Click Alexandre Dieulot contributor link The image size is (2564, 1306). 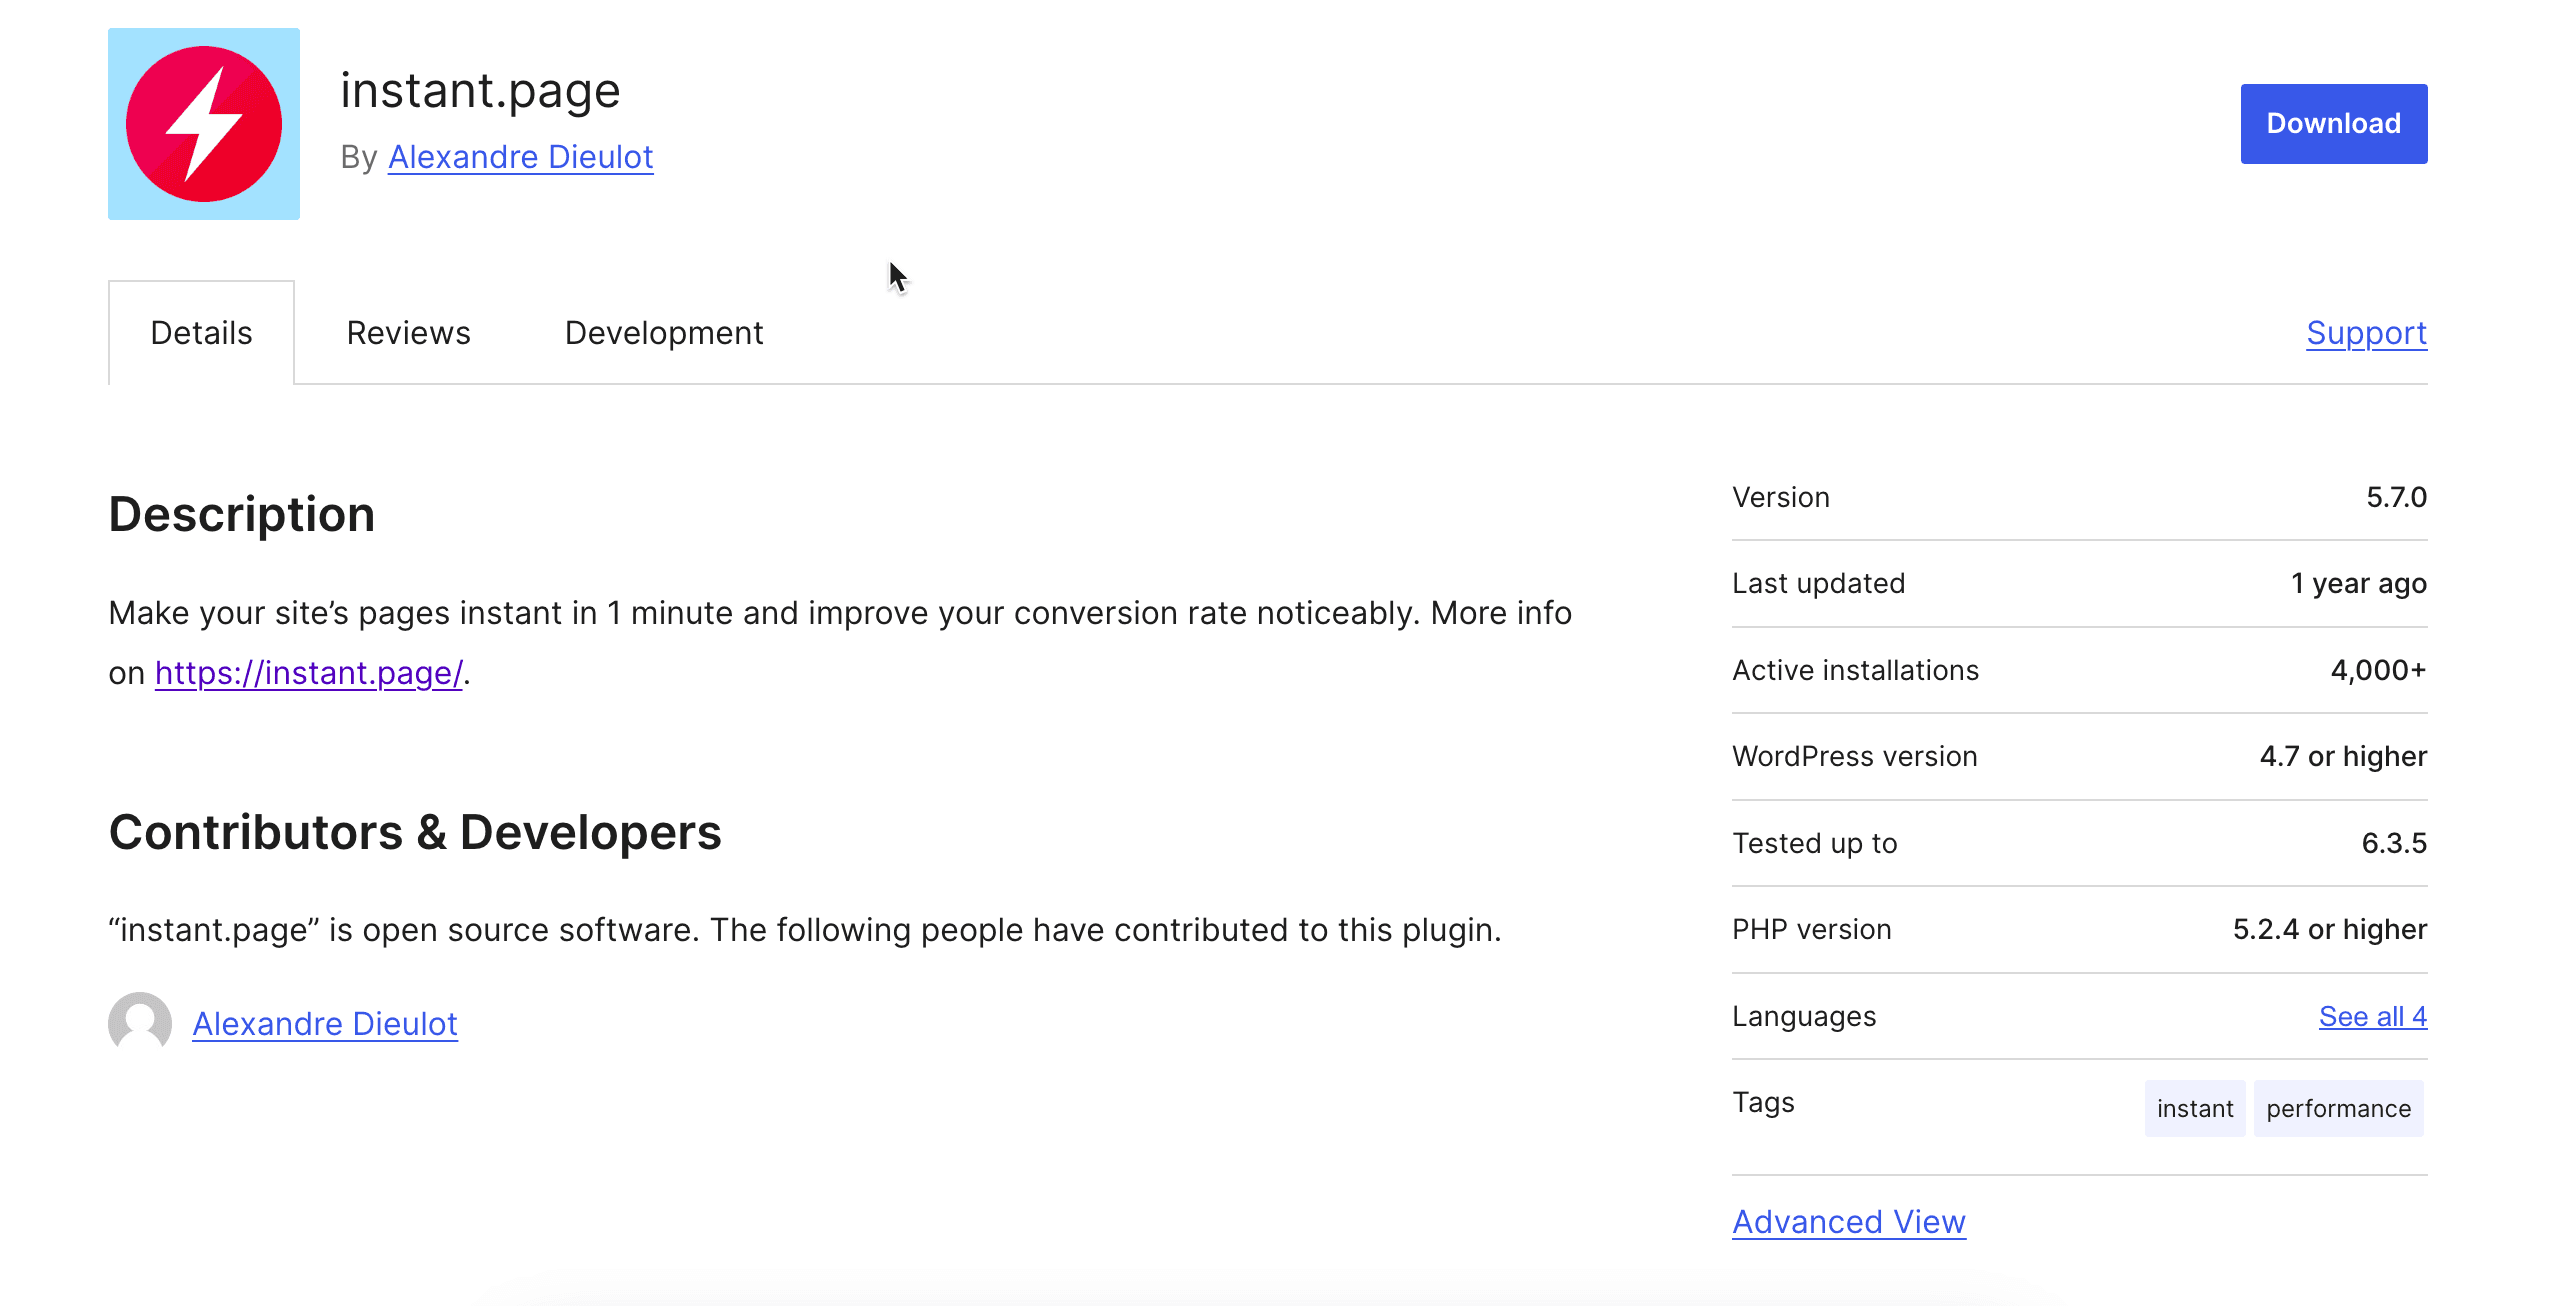tap(324, 1023)
